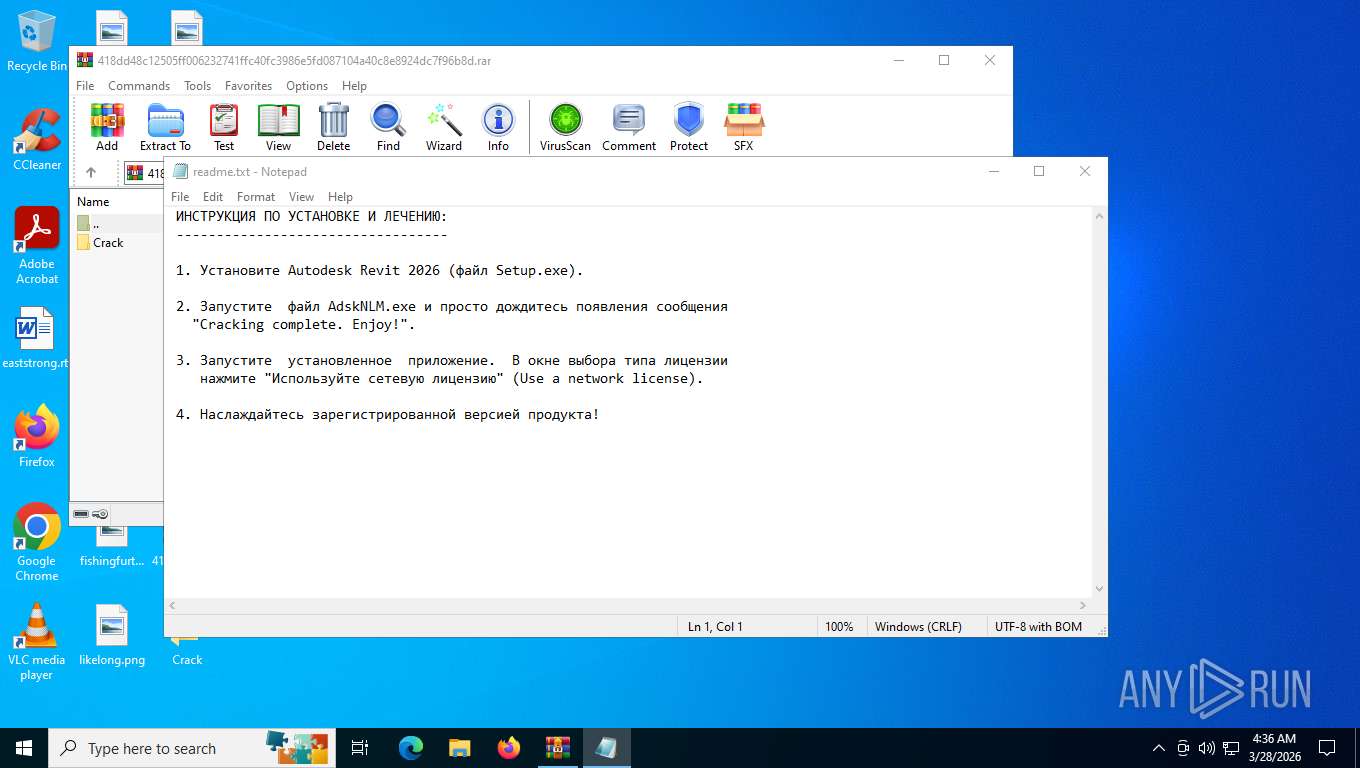Open WinRAR Commands menu
Viewport: 1360px width, 768px height.
pos(139,86)
